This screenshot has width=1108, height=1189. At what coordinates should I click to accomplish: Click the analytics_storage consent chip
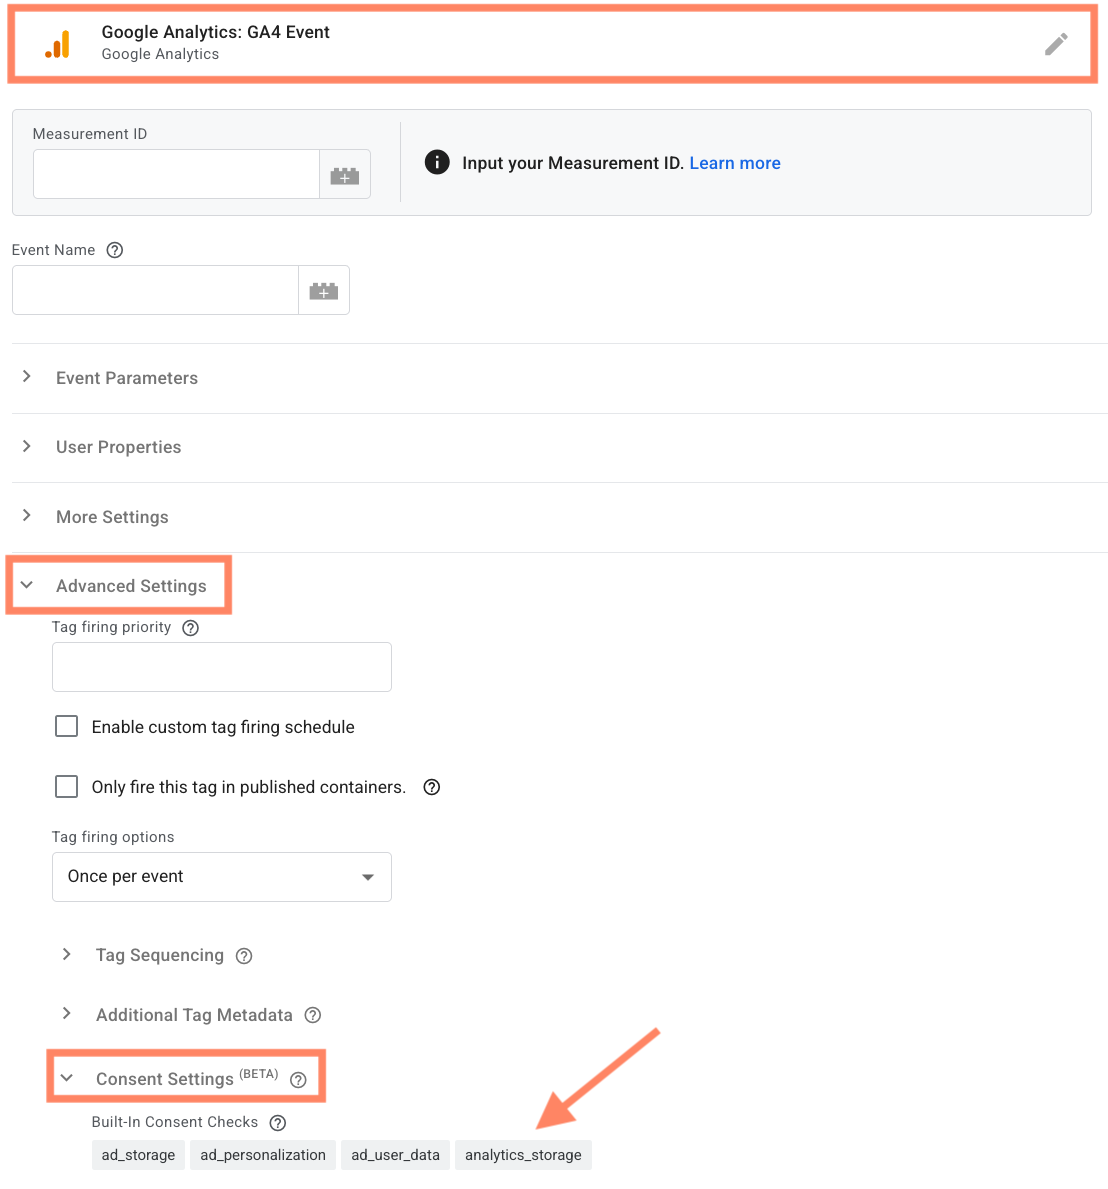click(523, 1155)
